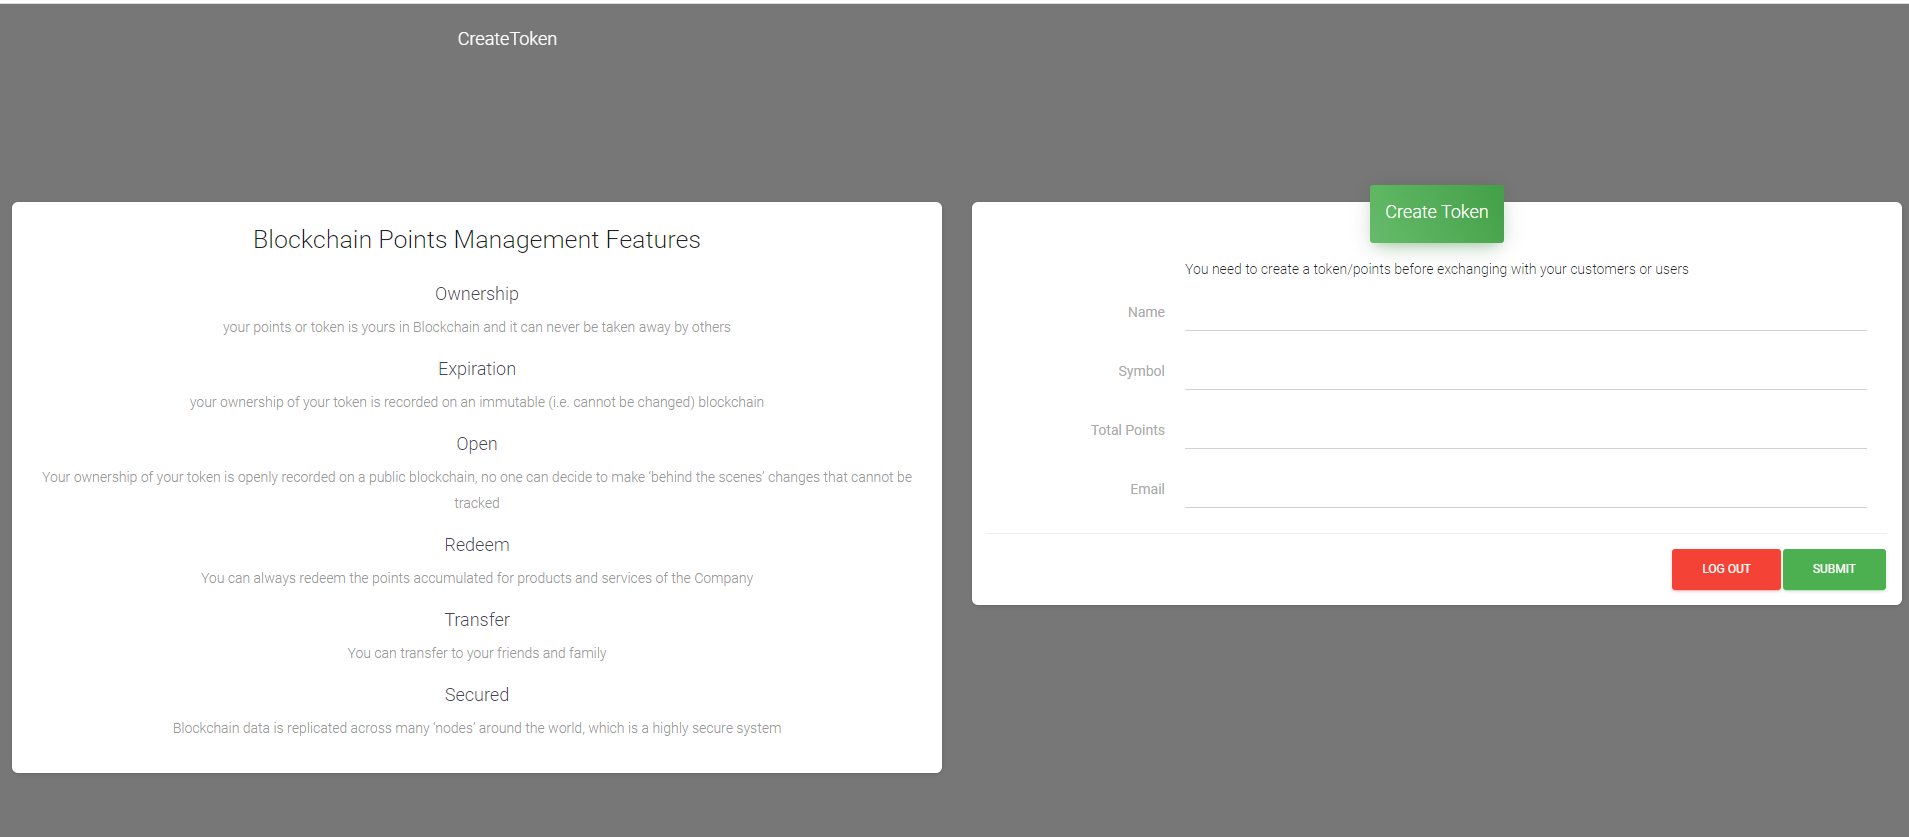
Task: Select the Ownership feature heading
Action: (x=477, y=294)
